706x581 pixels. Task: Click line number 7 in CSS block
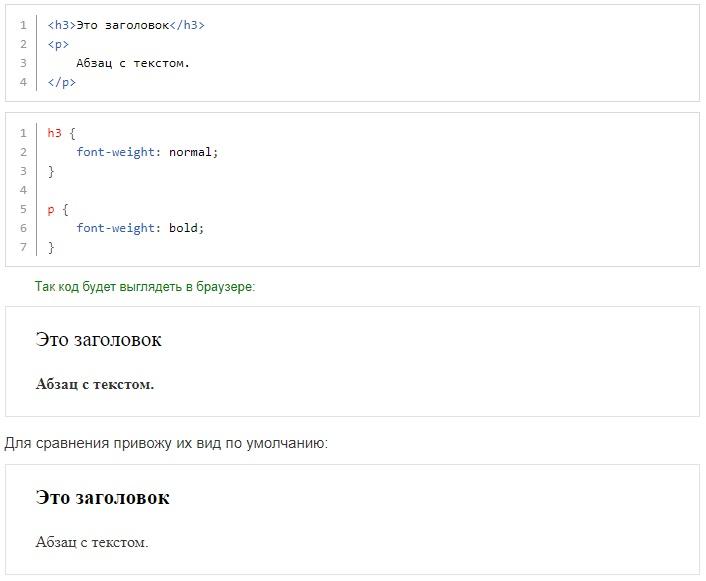point(23,247)
